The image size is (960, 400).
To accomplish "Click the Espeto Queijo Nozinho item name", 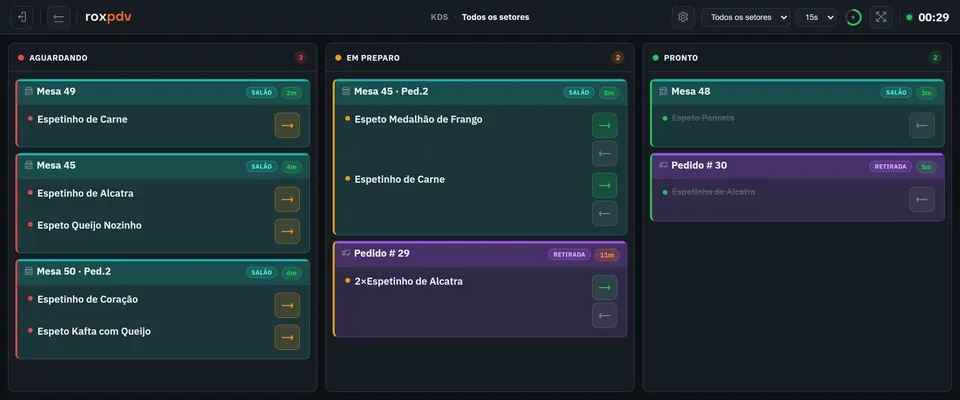I will [x=89, y=225].
